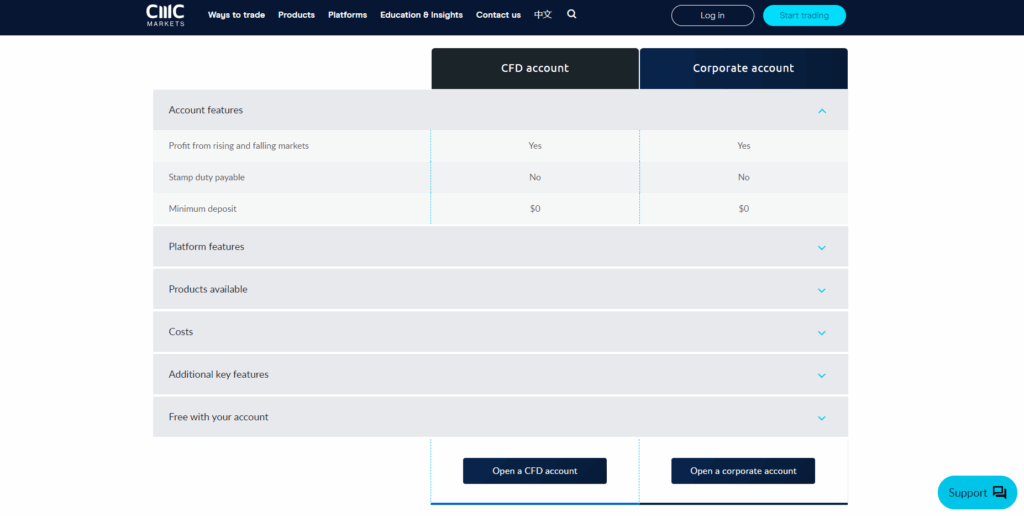This screenshot has height=516, width=1024.
Task: Click Open a CFD account button
Action: click(x=534, y=471)
